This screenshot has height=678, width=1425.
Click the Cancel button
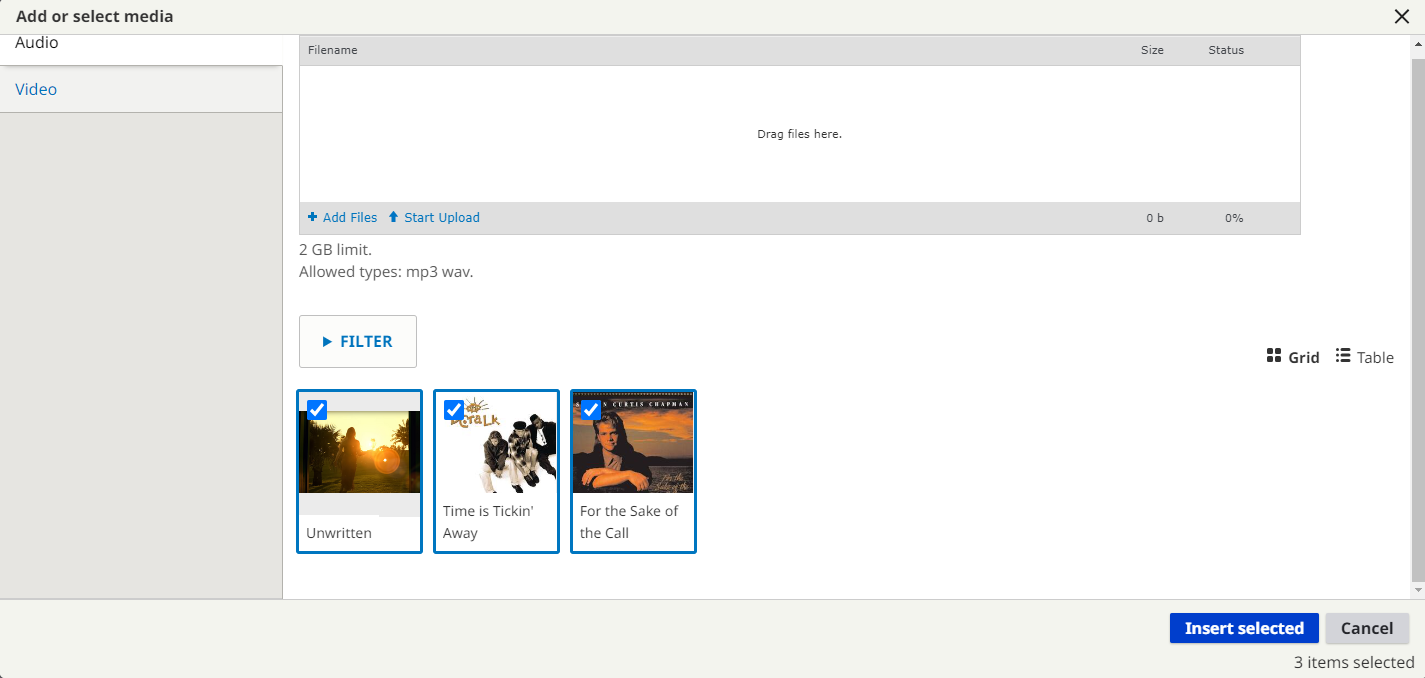pos(1367,628)
